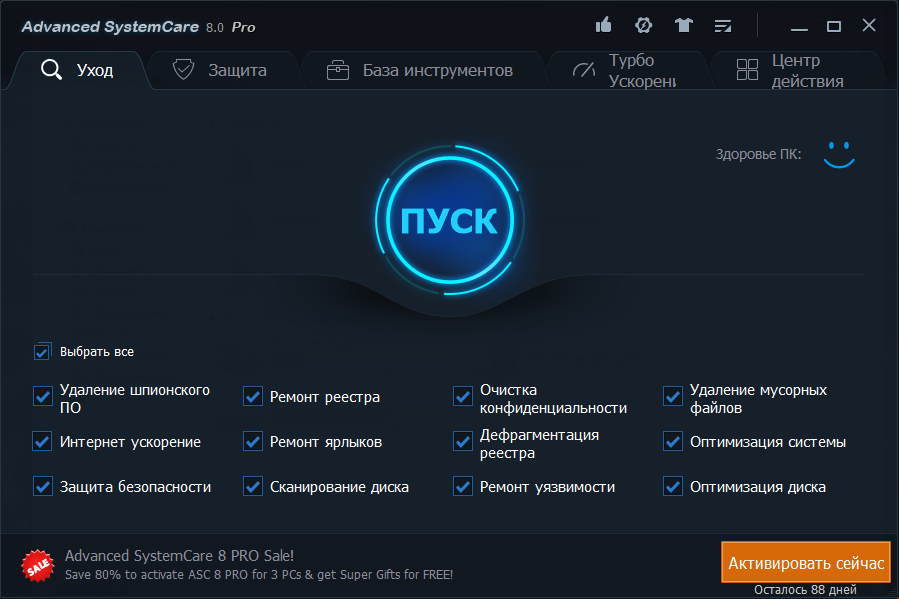The height and width of the screenshot is (599, 899).
Task: Toggle Оптимизация системы checkbox
Action: [673, 441]
